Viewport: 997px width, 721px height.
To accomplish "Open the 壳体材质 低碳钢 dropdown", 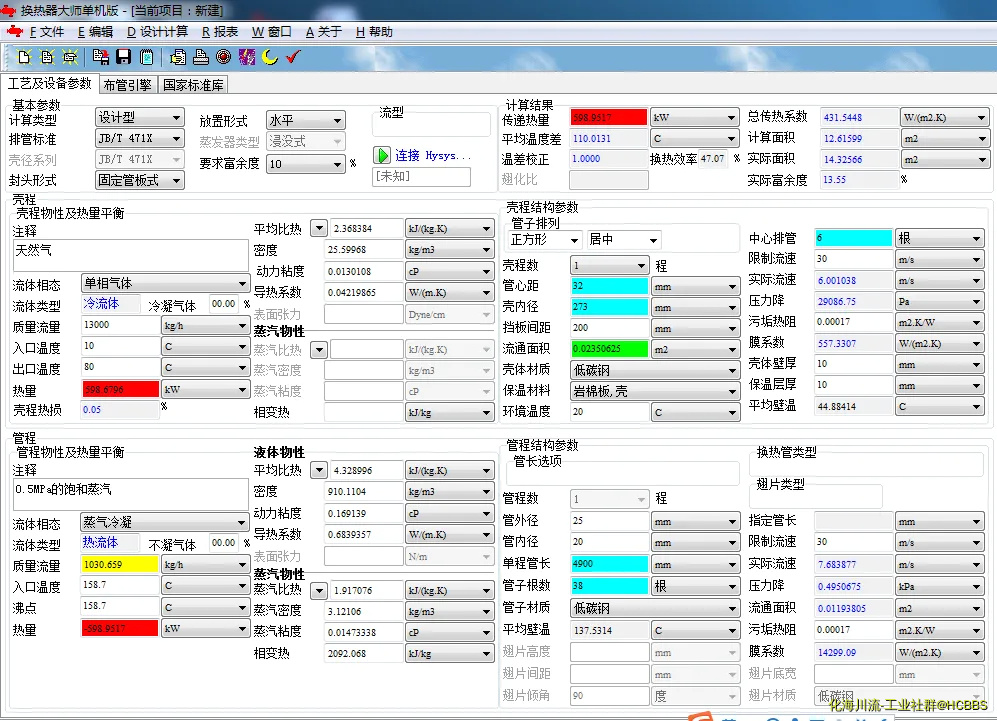I will pyautogui.click(x=655, y=370).
